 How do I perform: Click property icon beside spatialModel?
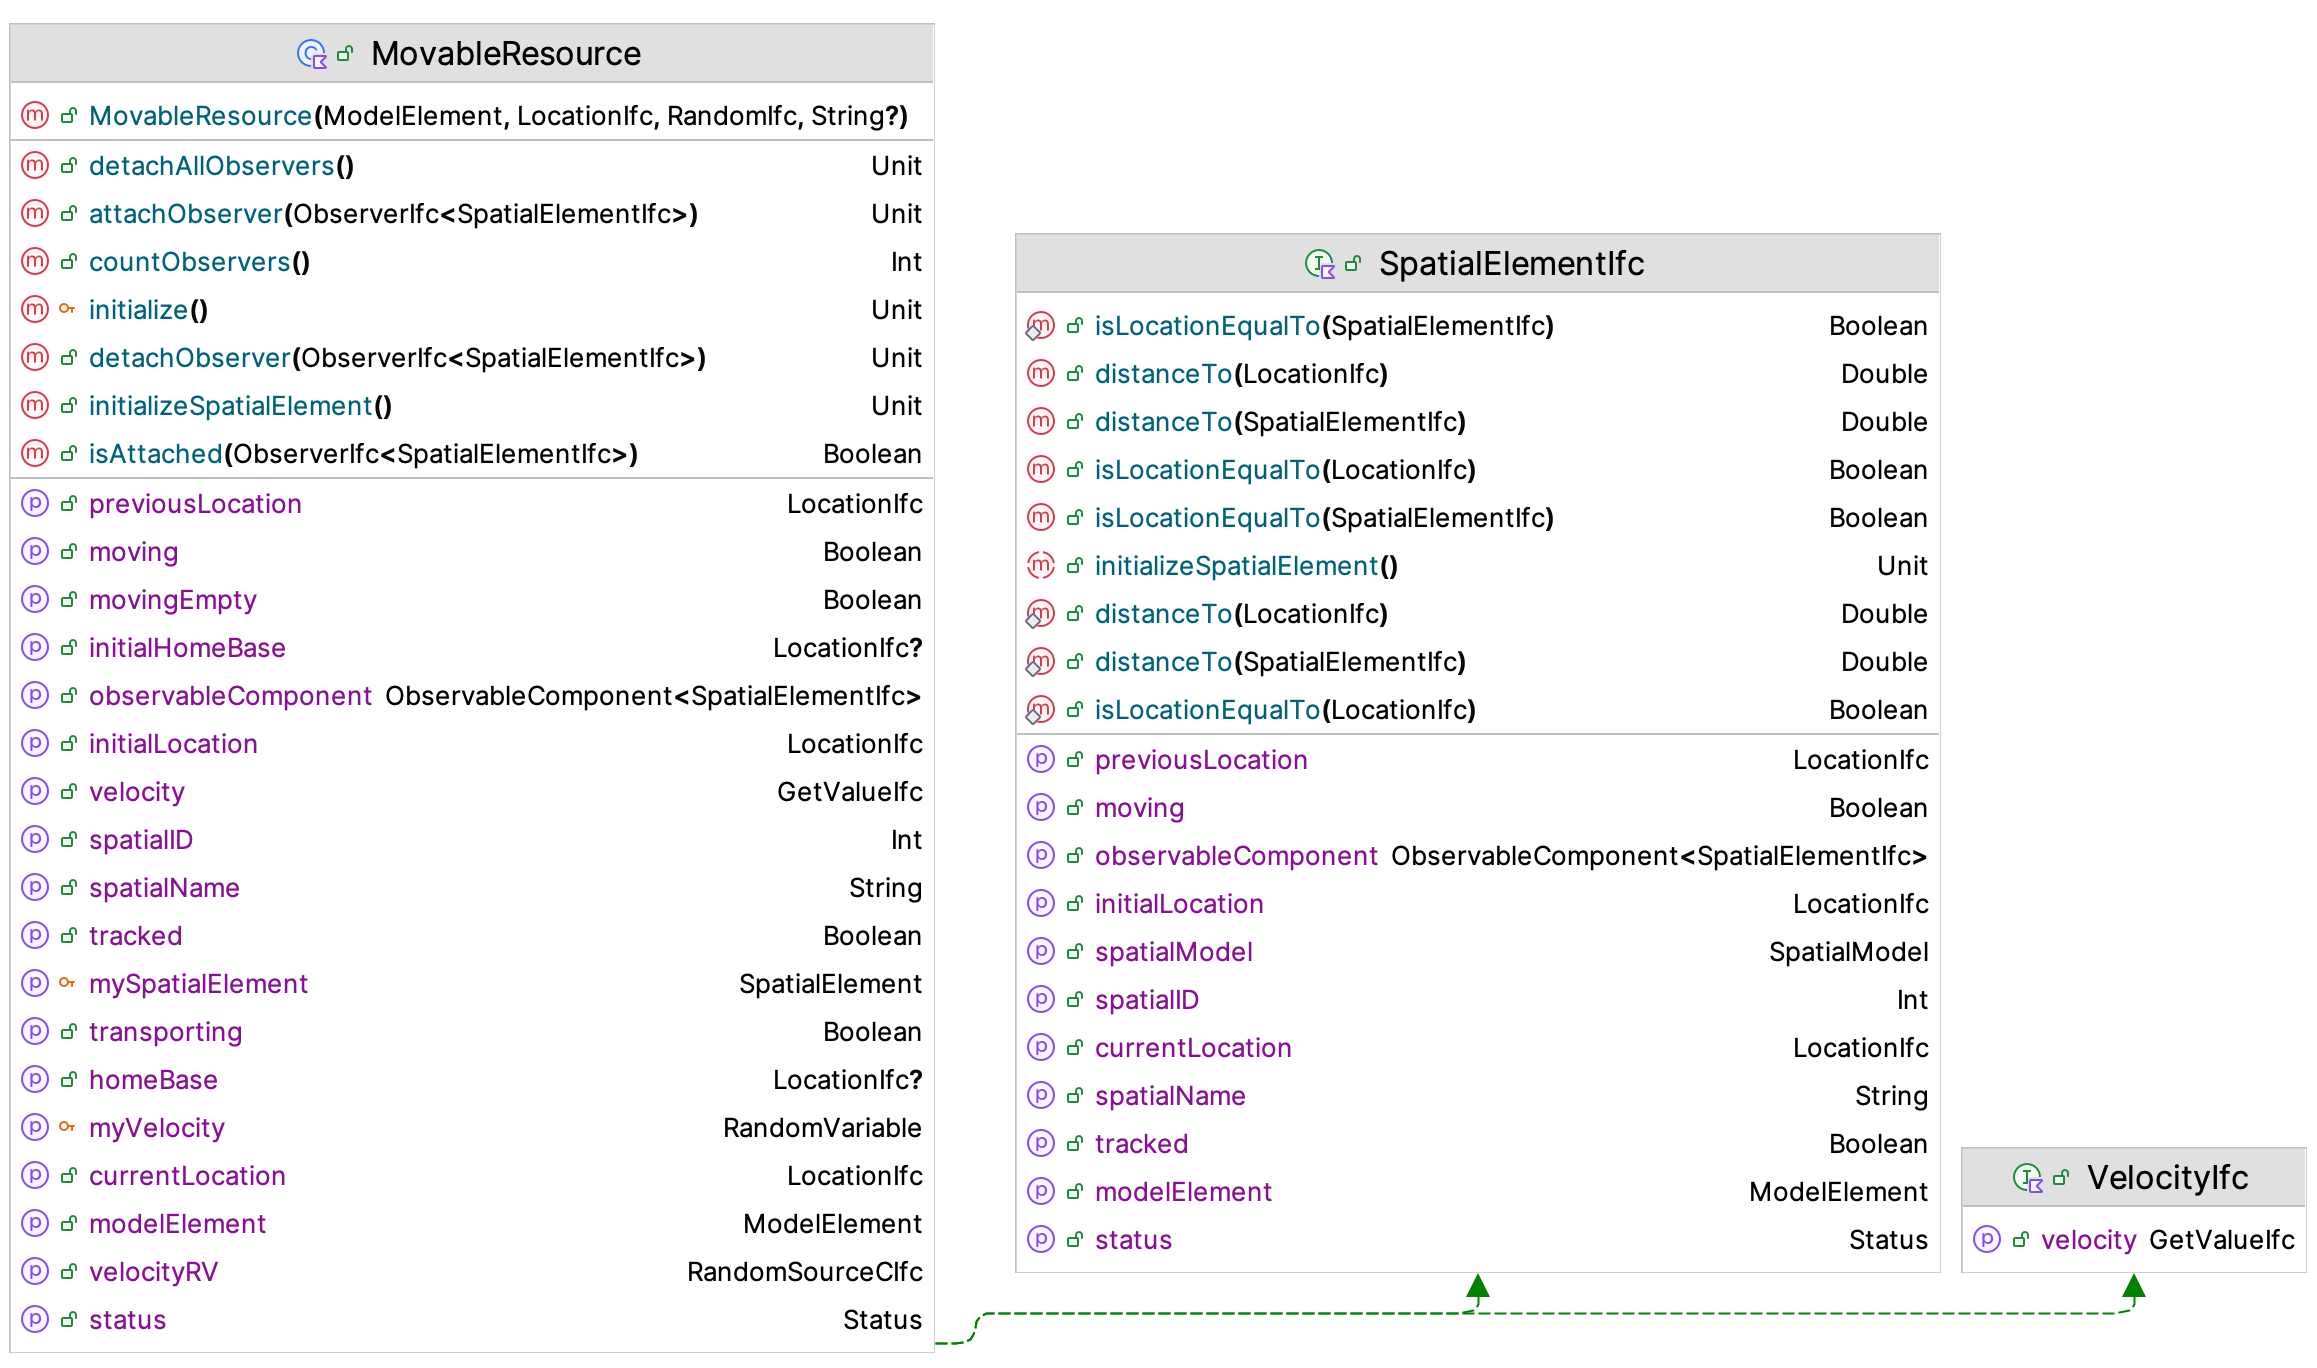coord(1041,951)
